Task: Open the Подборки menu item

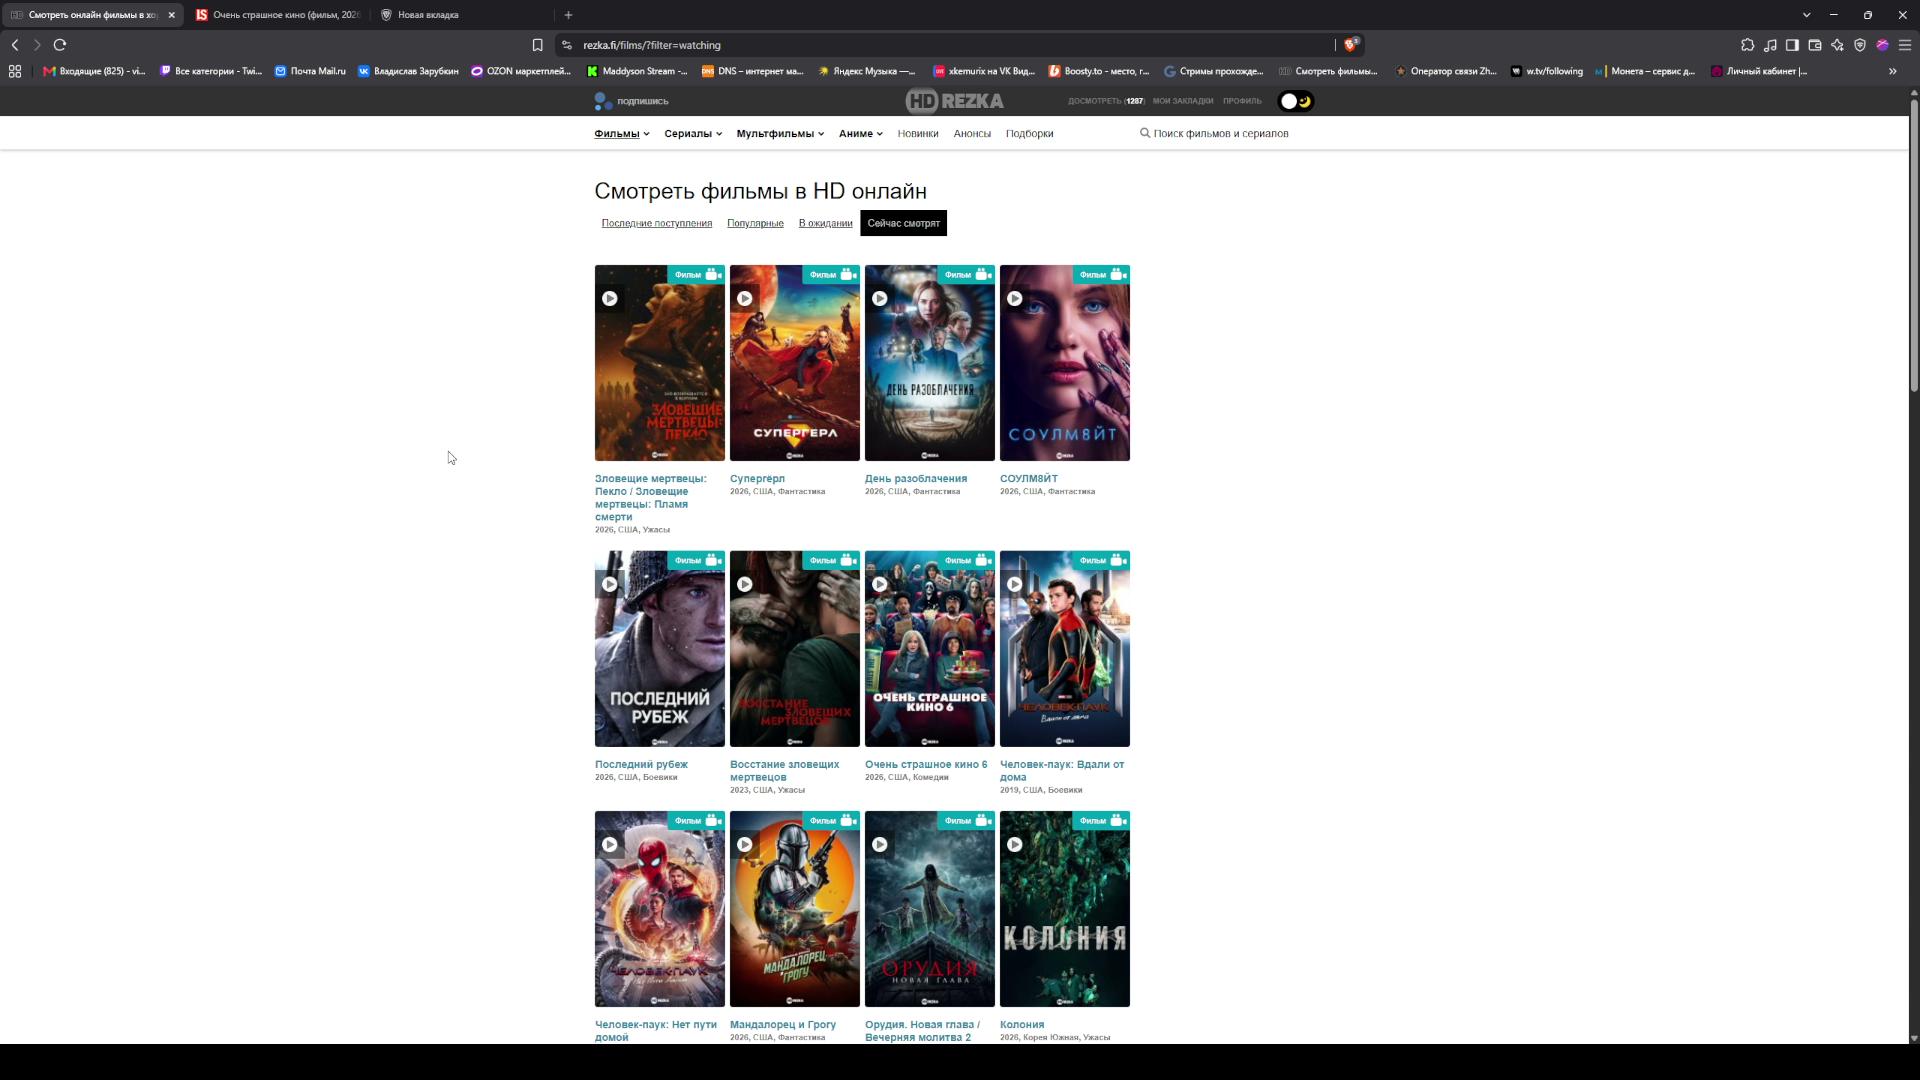Action: tap(1029, 134)
